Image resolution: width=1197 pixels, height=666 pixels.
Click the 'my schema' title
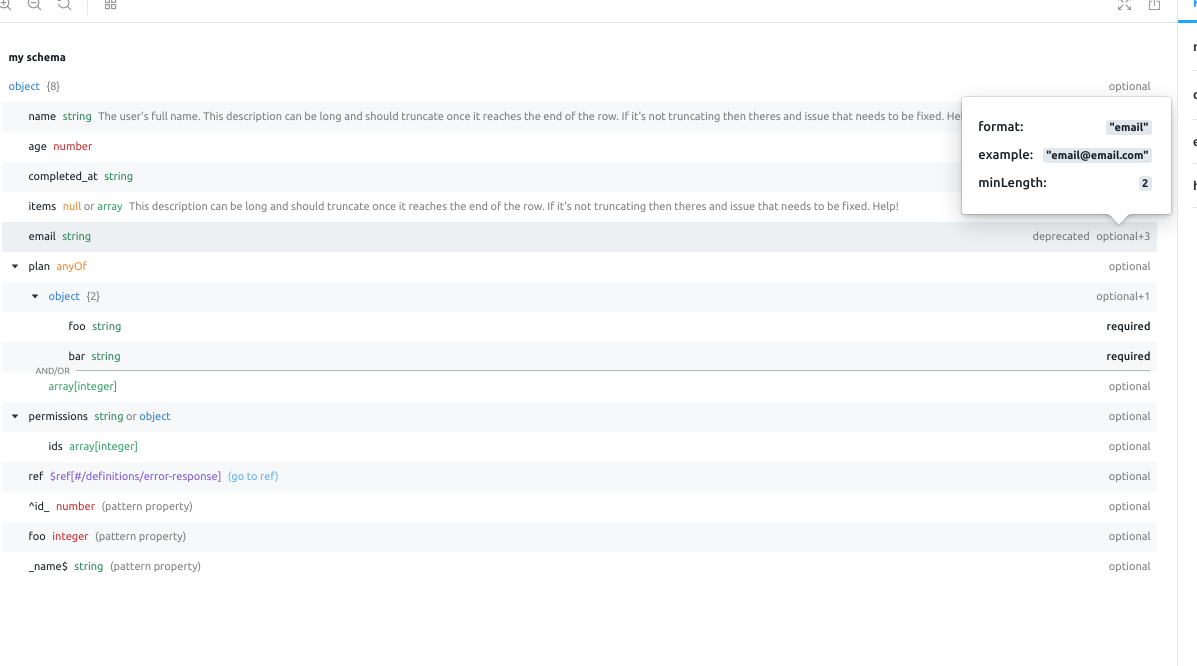coord(37,57)
